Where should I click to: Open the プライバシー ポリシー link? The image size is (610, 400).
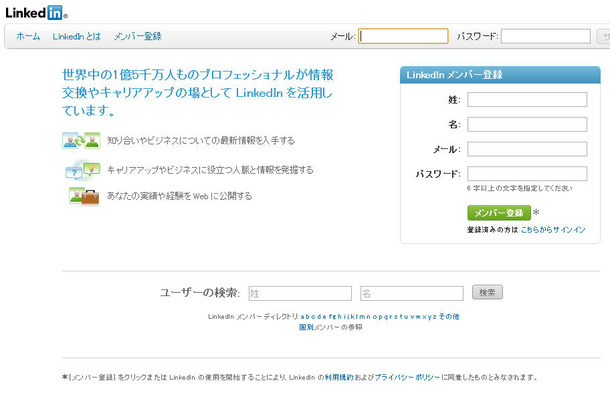tap(407, 377)
